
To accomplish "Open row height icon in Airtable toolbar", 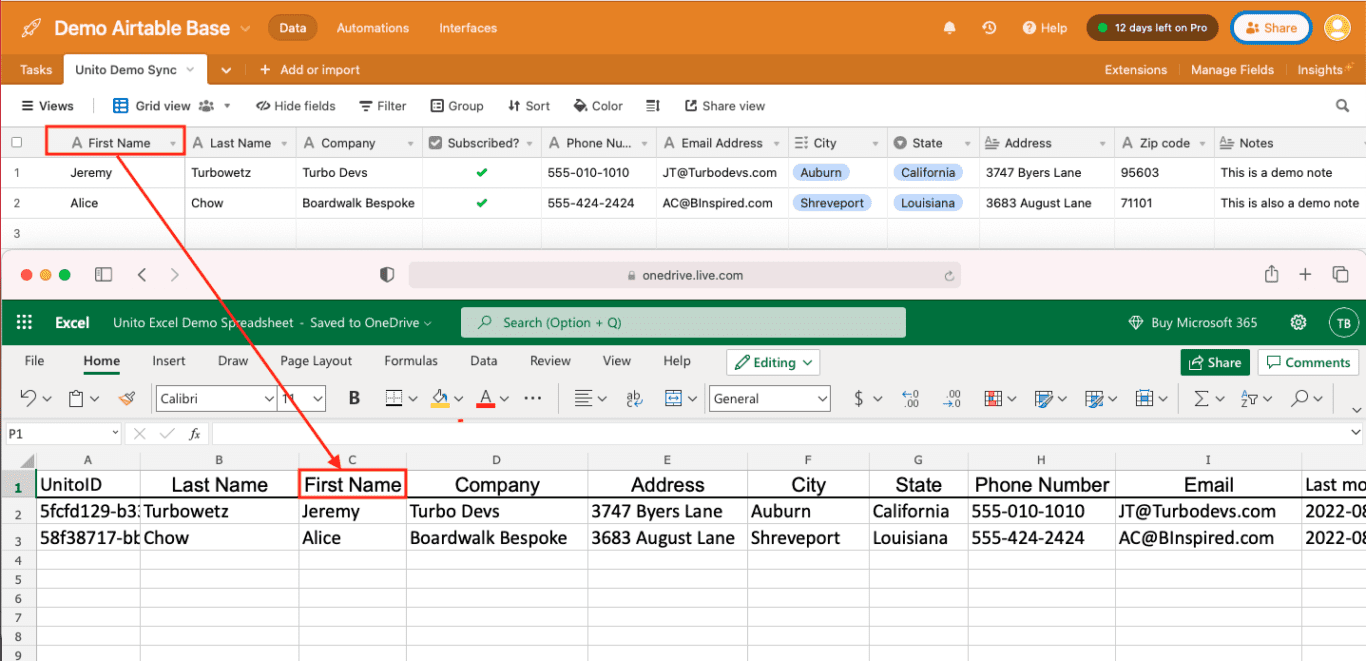I will pos(653,106).
